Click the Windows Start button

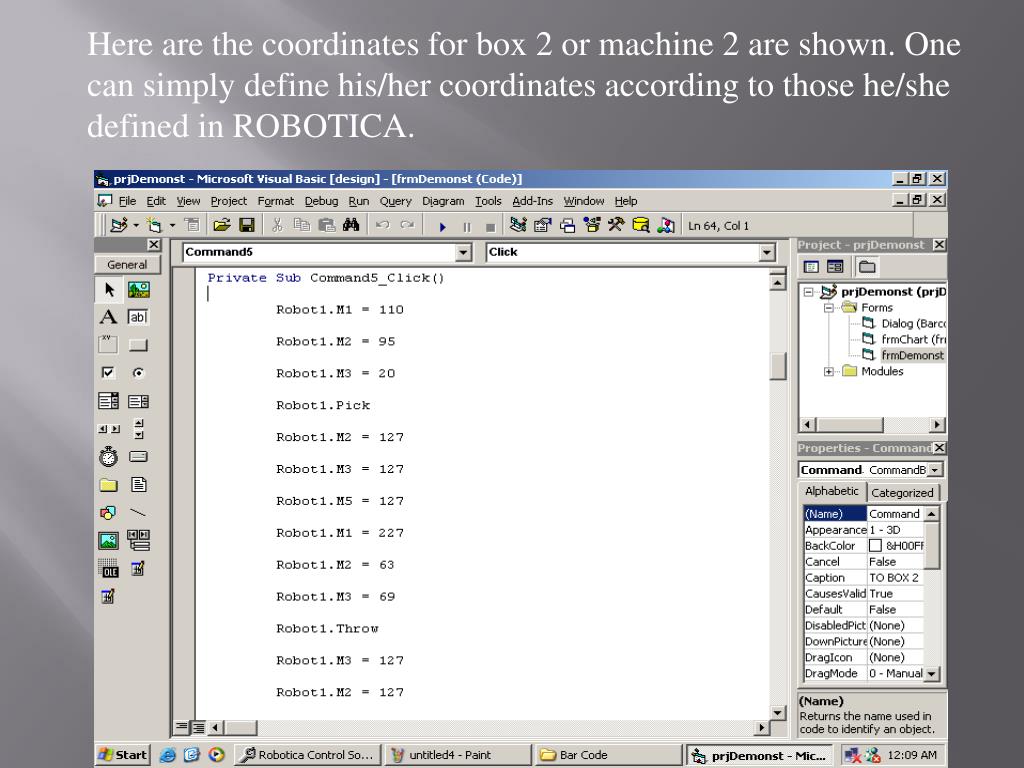(x=122, y=755)
